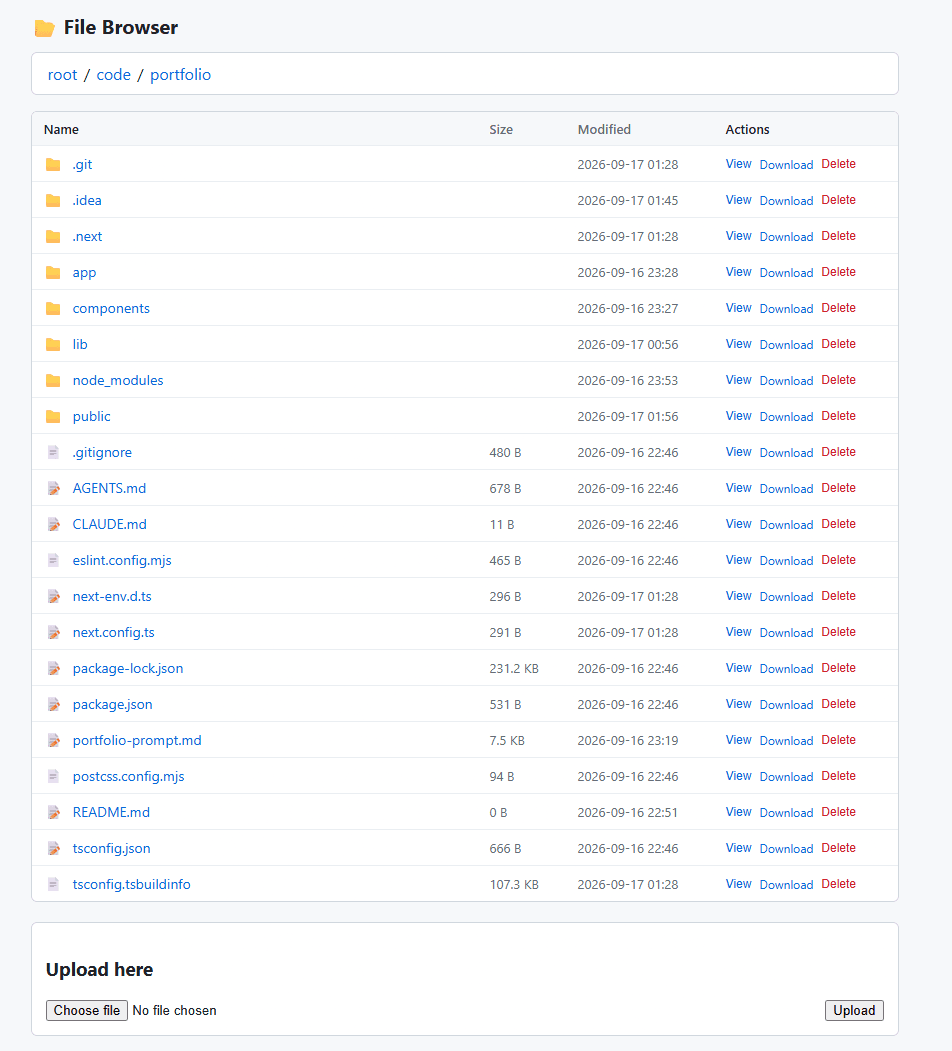Click the file icon beside package-lock.json
This screenshot has width=952, height=1051.
click(x=54, y=668)
